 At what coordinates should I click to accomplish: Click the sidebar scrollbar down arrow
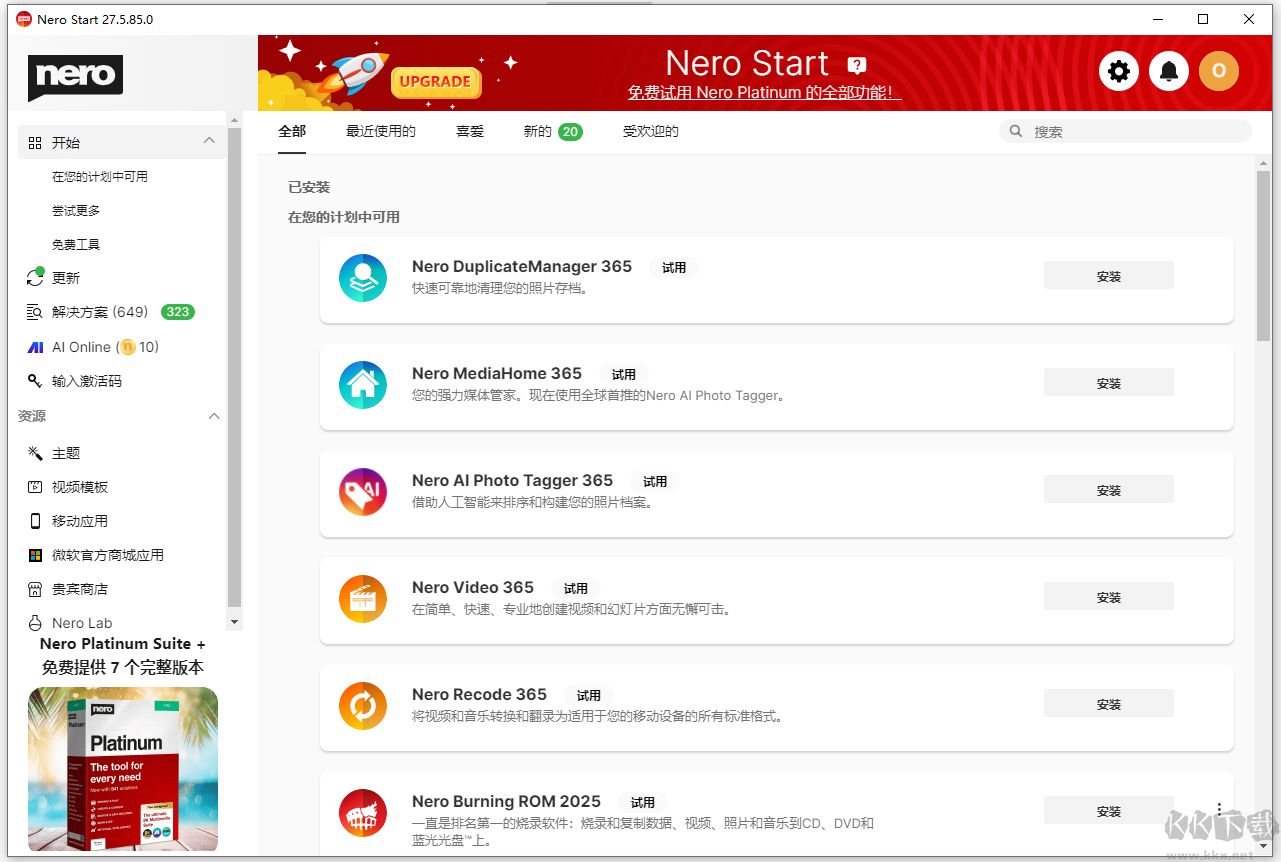pyautogui.click(x=235, y=622)
